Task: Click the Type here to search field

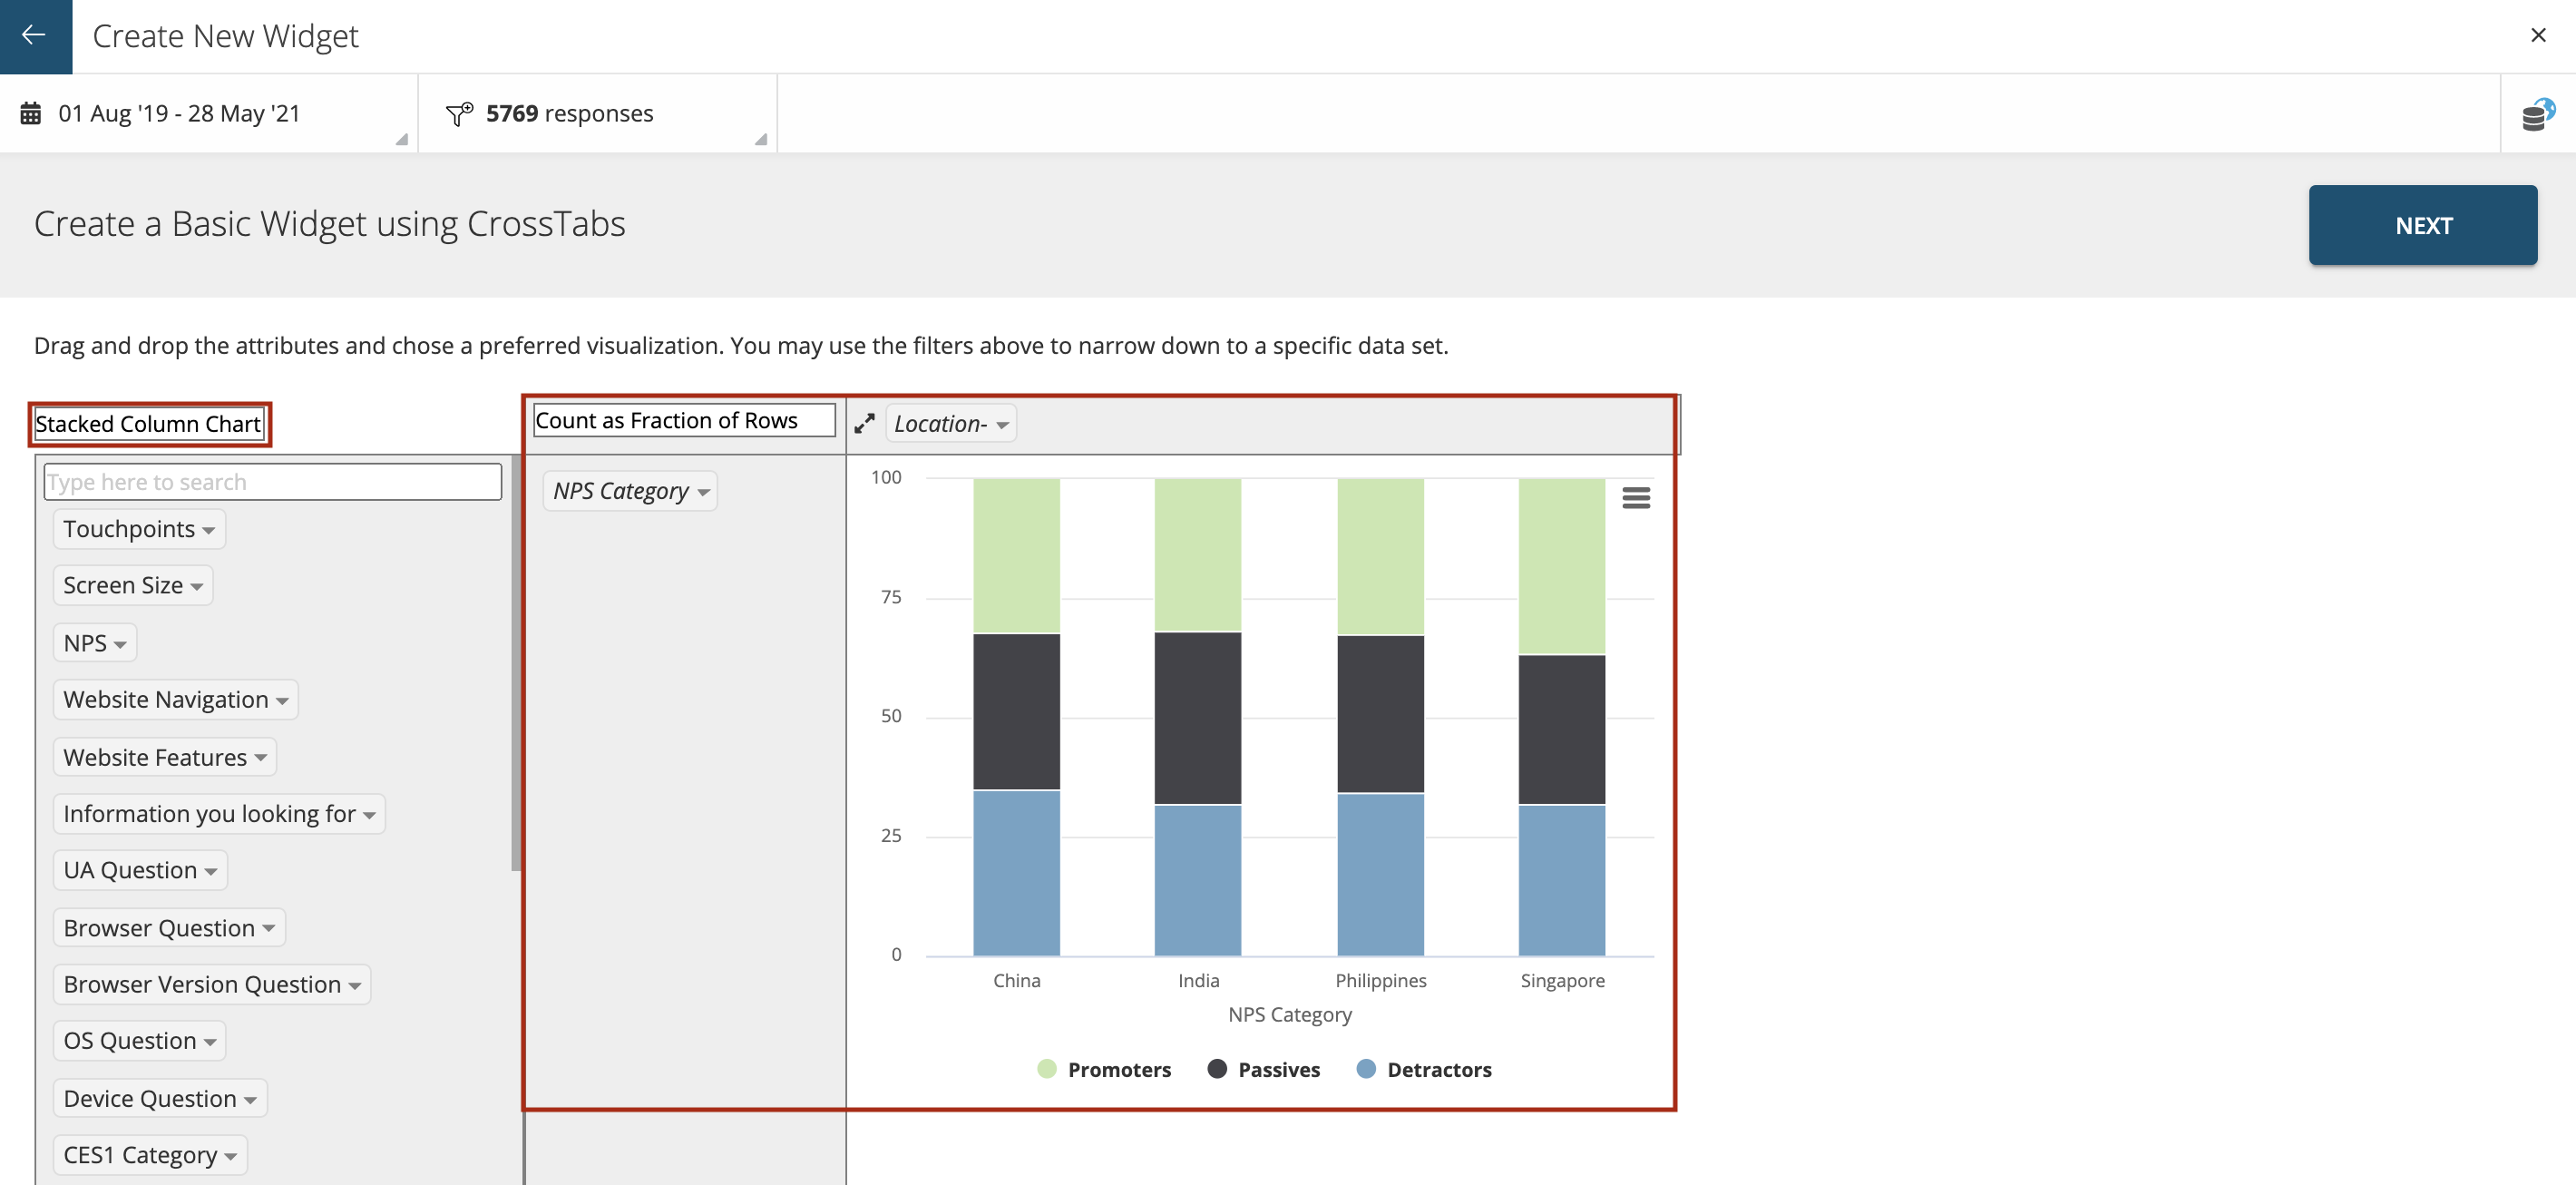Action: [x=272, y=481]
